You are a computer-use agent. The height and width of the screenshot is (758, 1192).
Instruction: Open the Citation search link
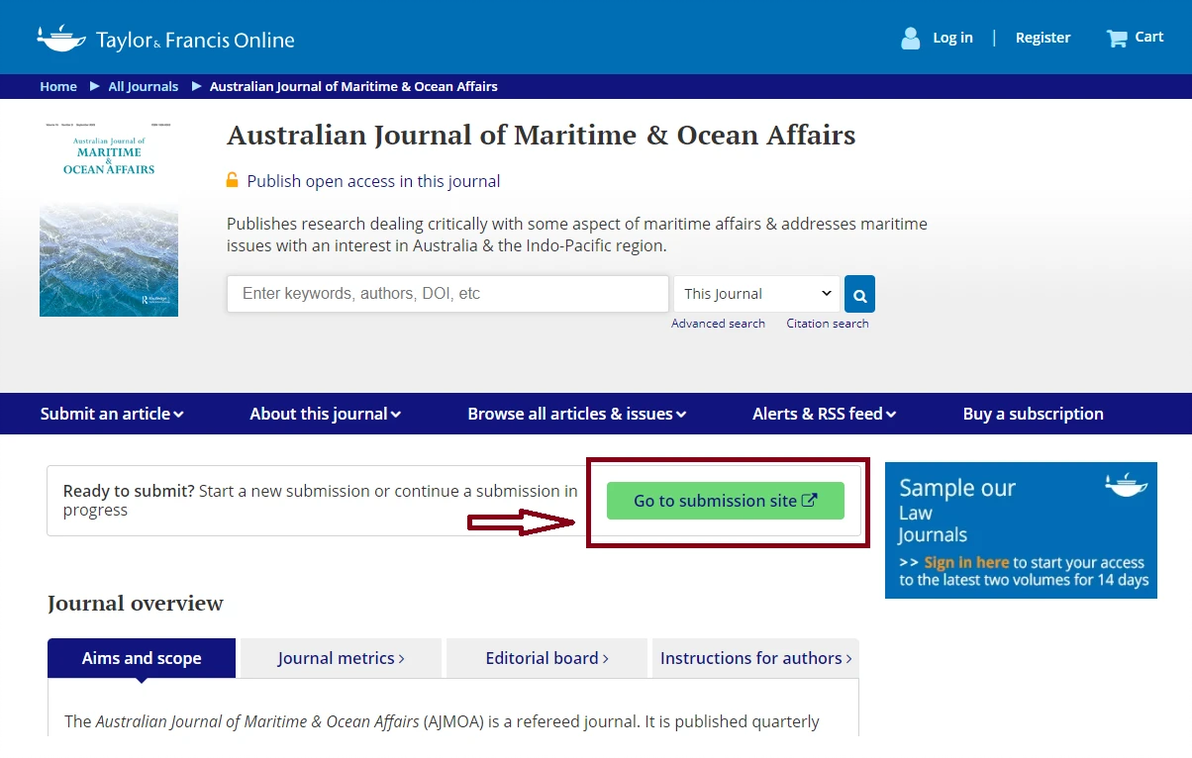[827, 324]
